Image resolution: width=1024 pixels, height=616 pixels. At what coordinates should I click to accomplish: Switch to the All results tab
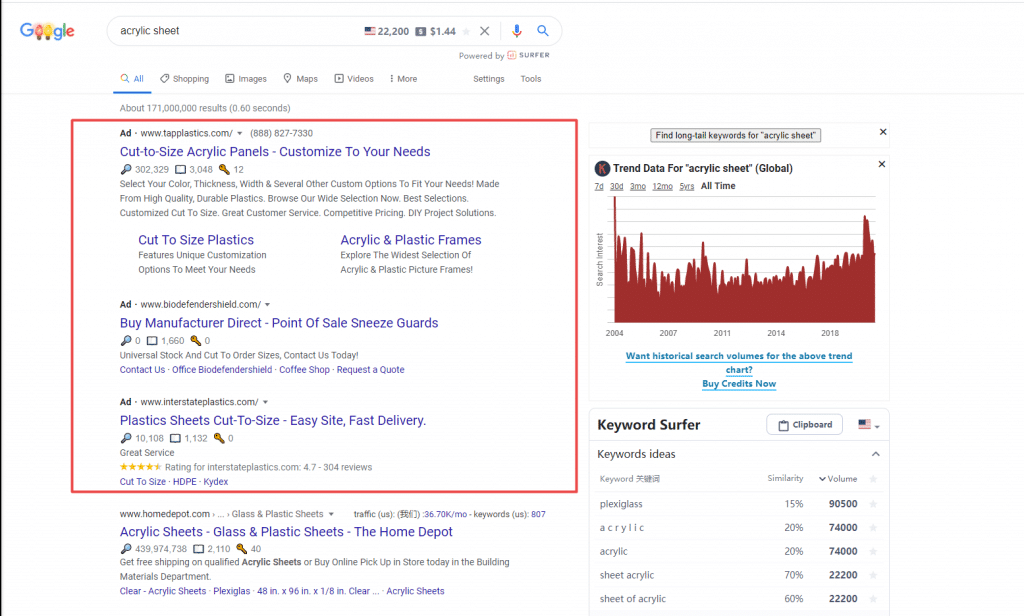132,78
